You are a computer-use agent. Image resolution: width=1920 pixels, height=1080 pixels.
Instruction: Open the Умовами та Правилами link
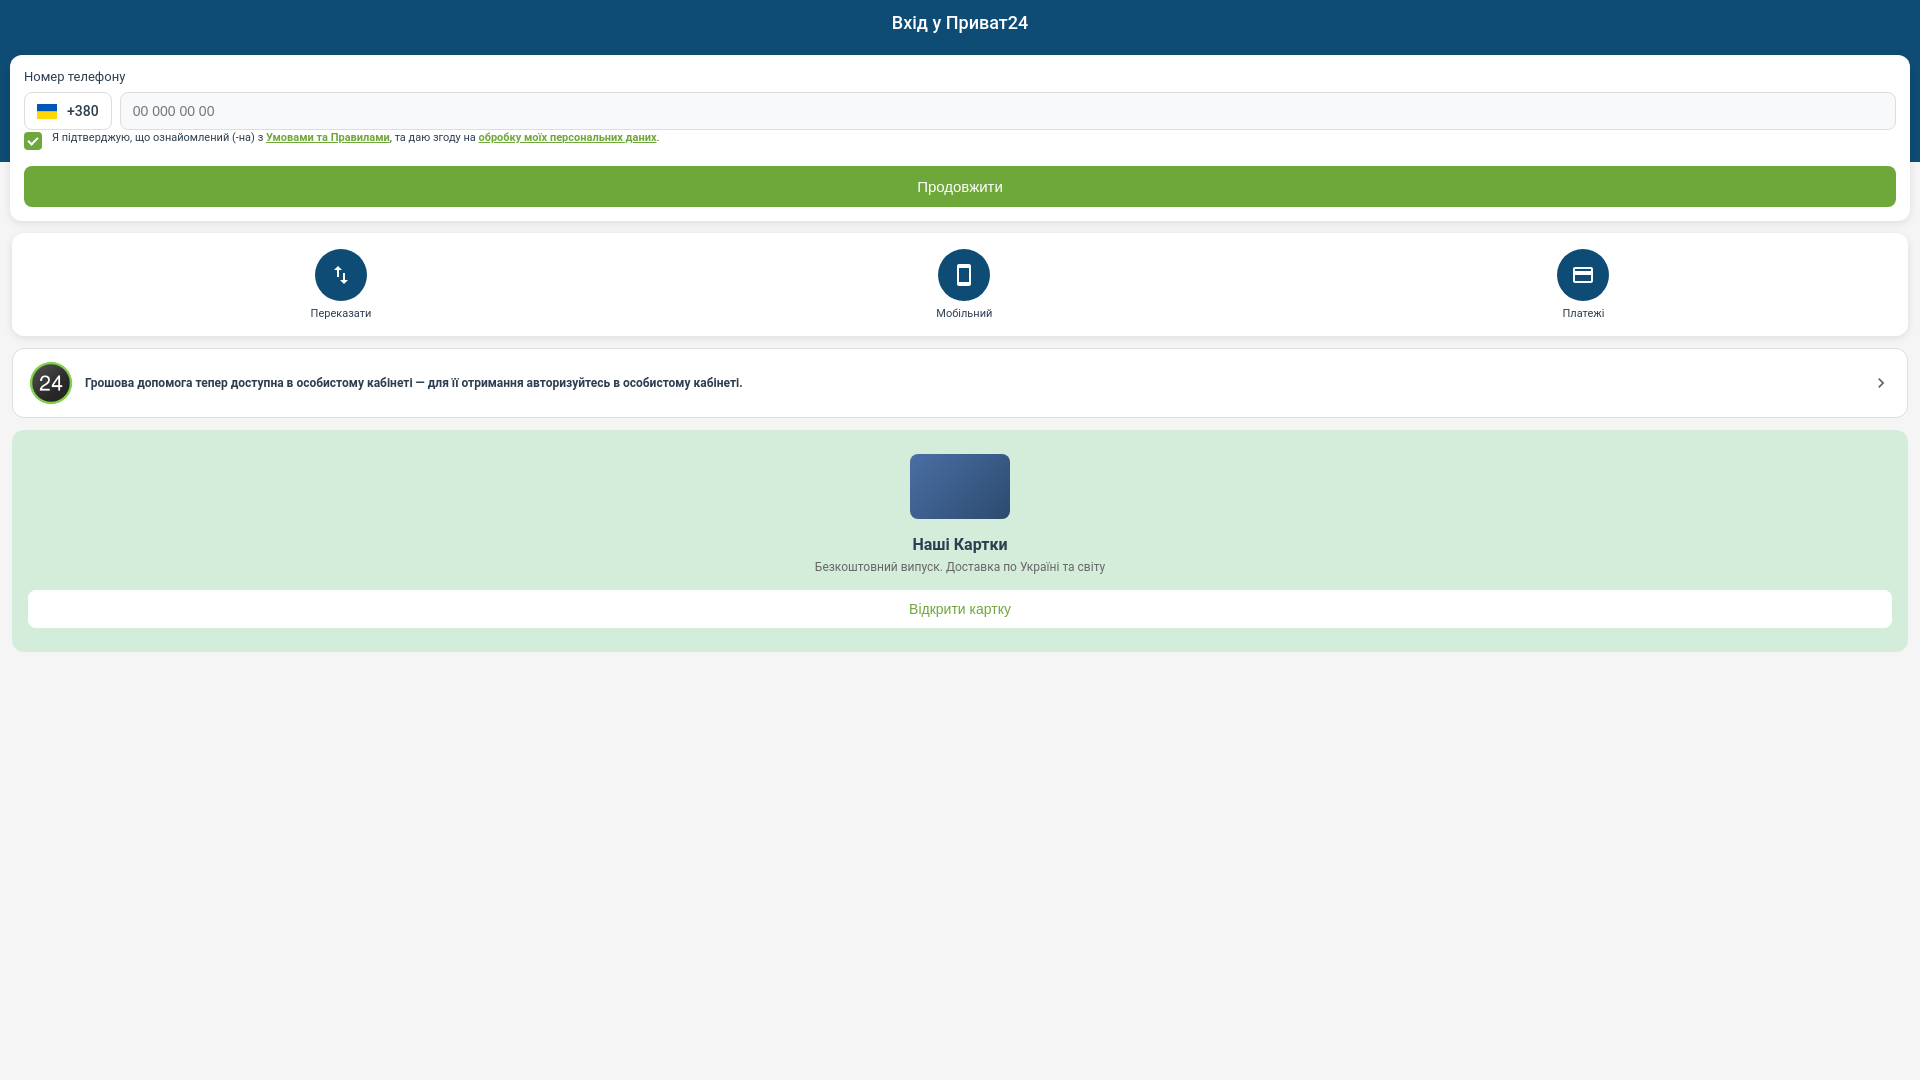click(327, 138)
